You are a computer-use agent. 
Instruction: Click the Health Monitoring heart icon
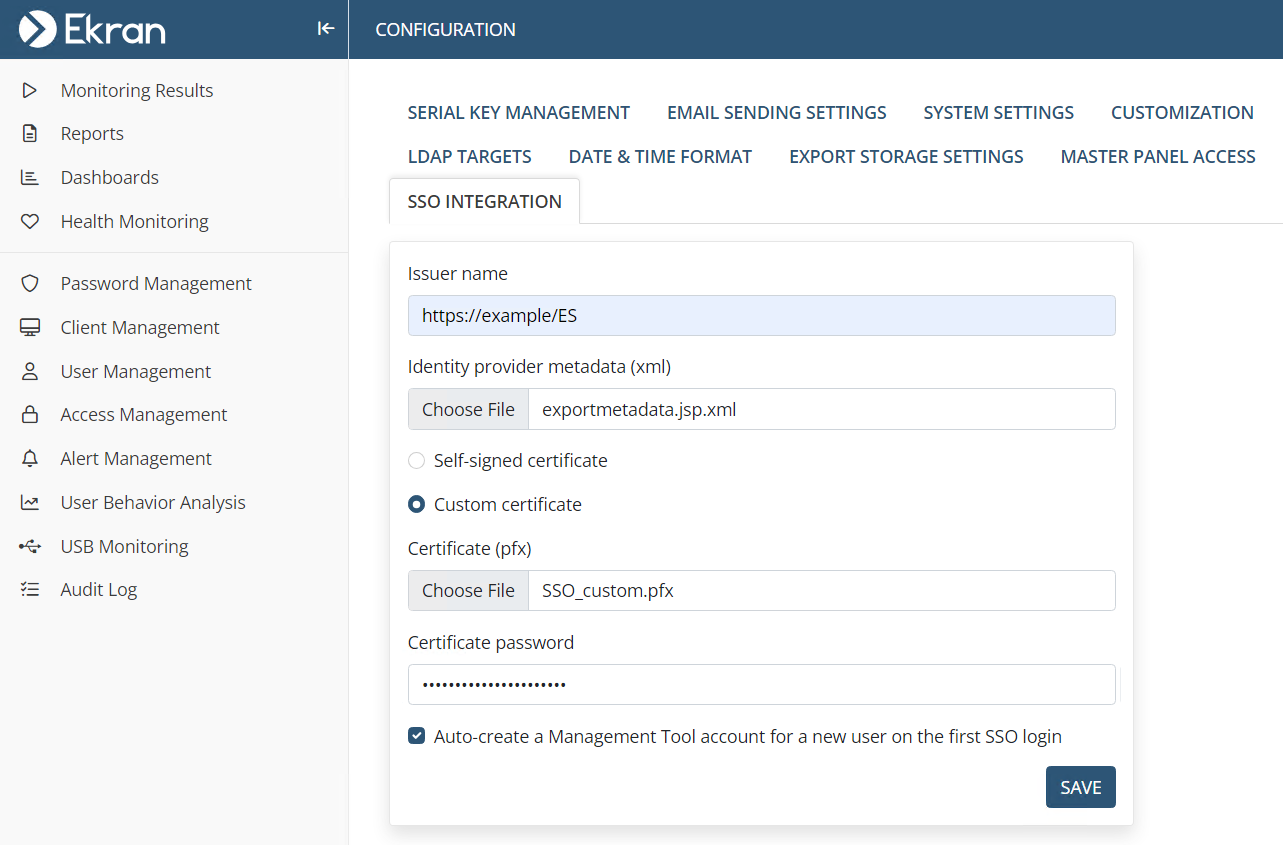[x=30, y=222]
